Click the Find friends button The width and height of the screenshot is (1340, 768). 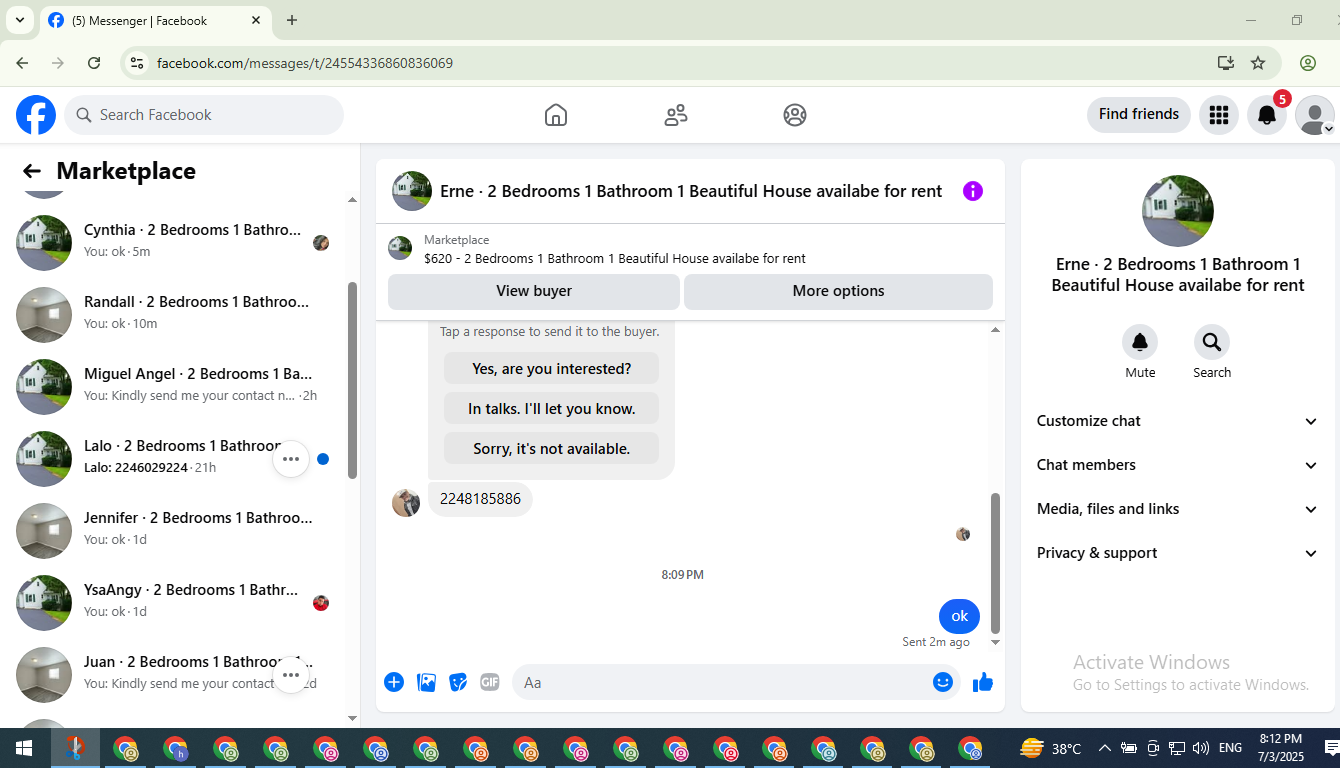coord(1139,115)
